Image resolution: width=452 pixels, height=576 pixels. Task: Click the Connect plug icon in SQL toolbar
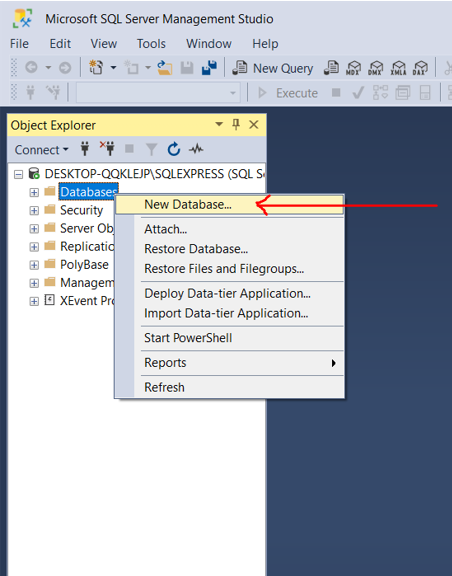coord(31,93)
